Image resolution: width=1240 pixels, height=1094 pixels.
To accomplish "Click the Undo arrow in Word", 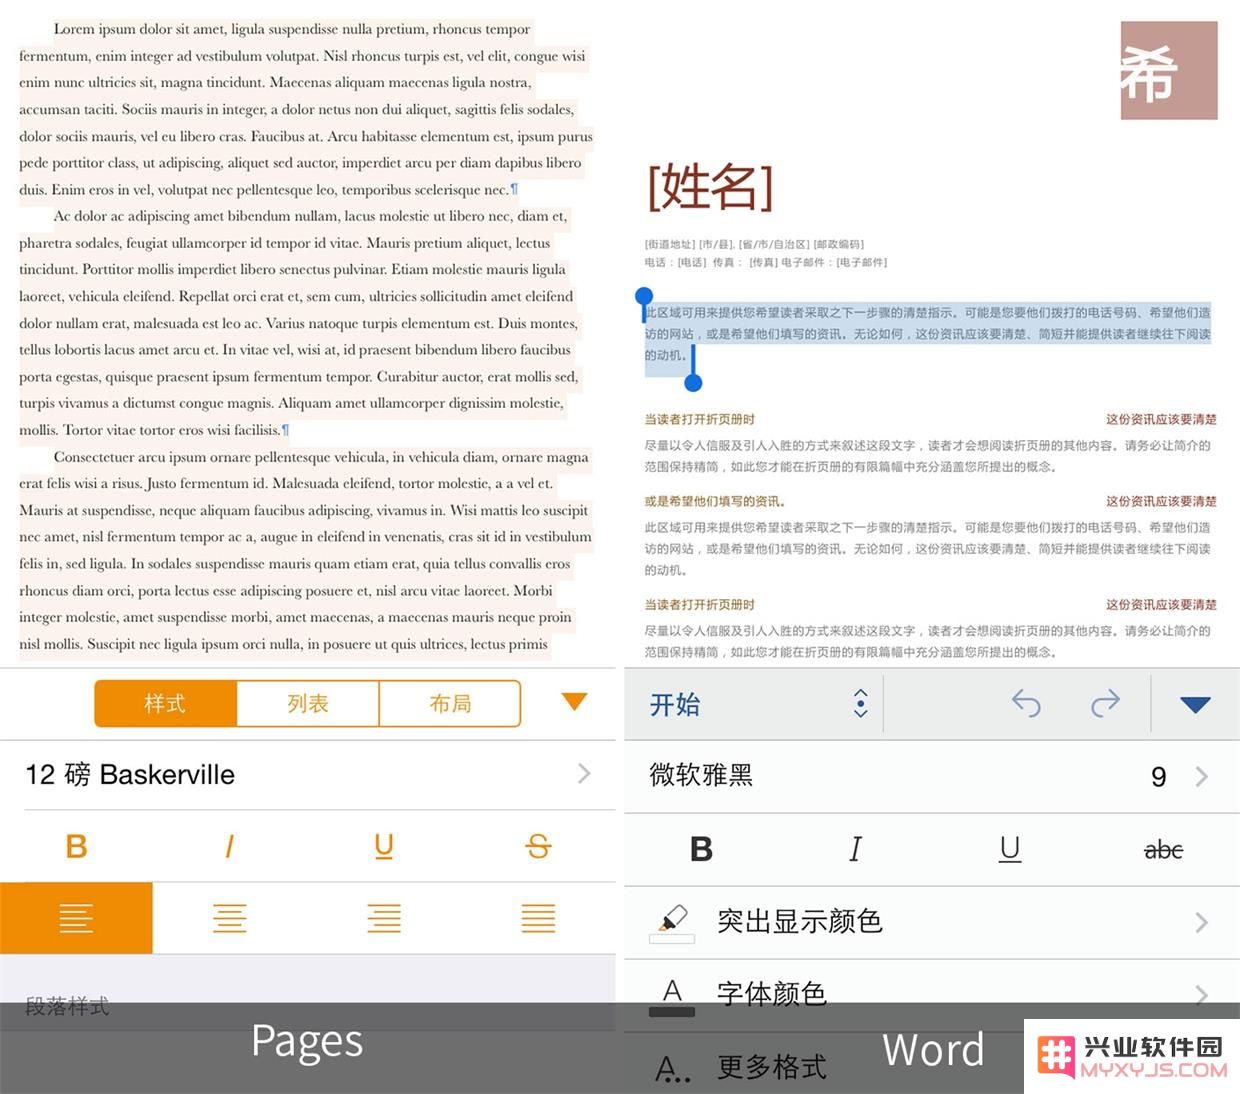I will tap(1027, 704).
